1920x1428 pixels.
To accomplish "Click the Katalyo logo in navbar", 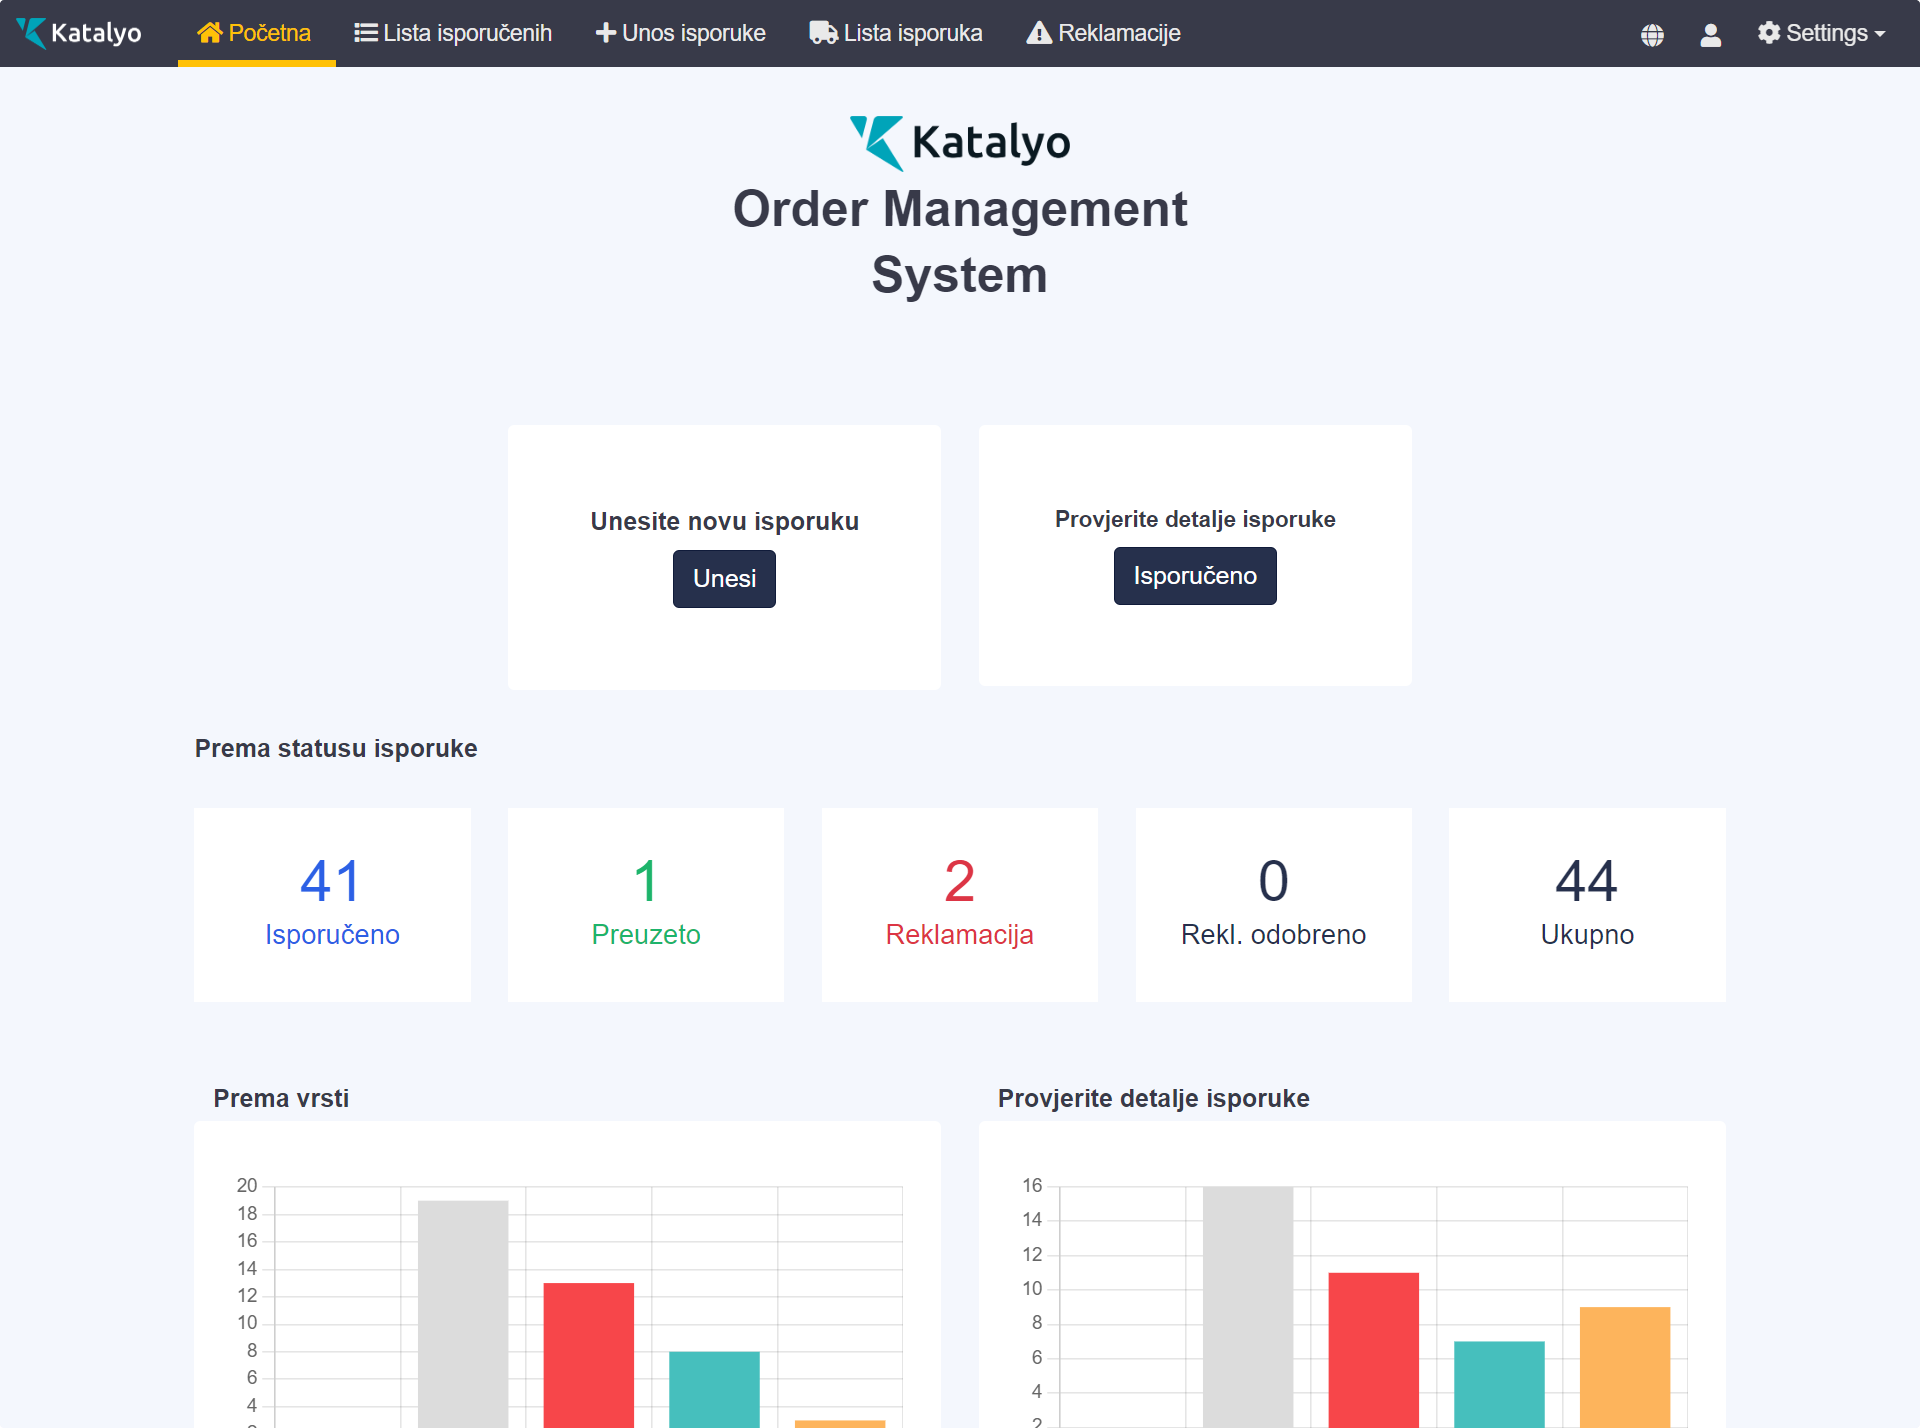I will point(79,33).
